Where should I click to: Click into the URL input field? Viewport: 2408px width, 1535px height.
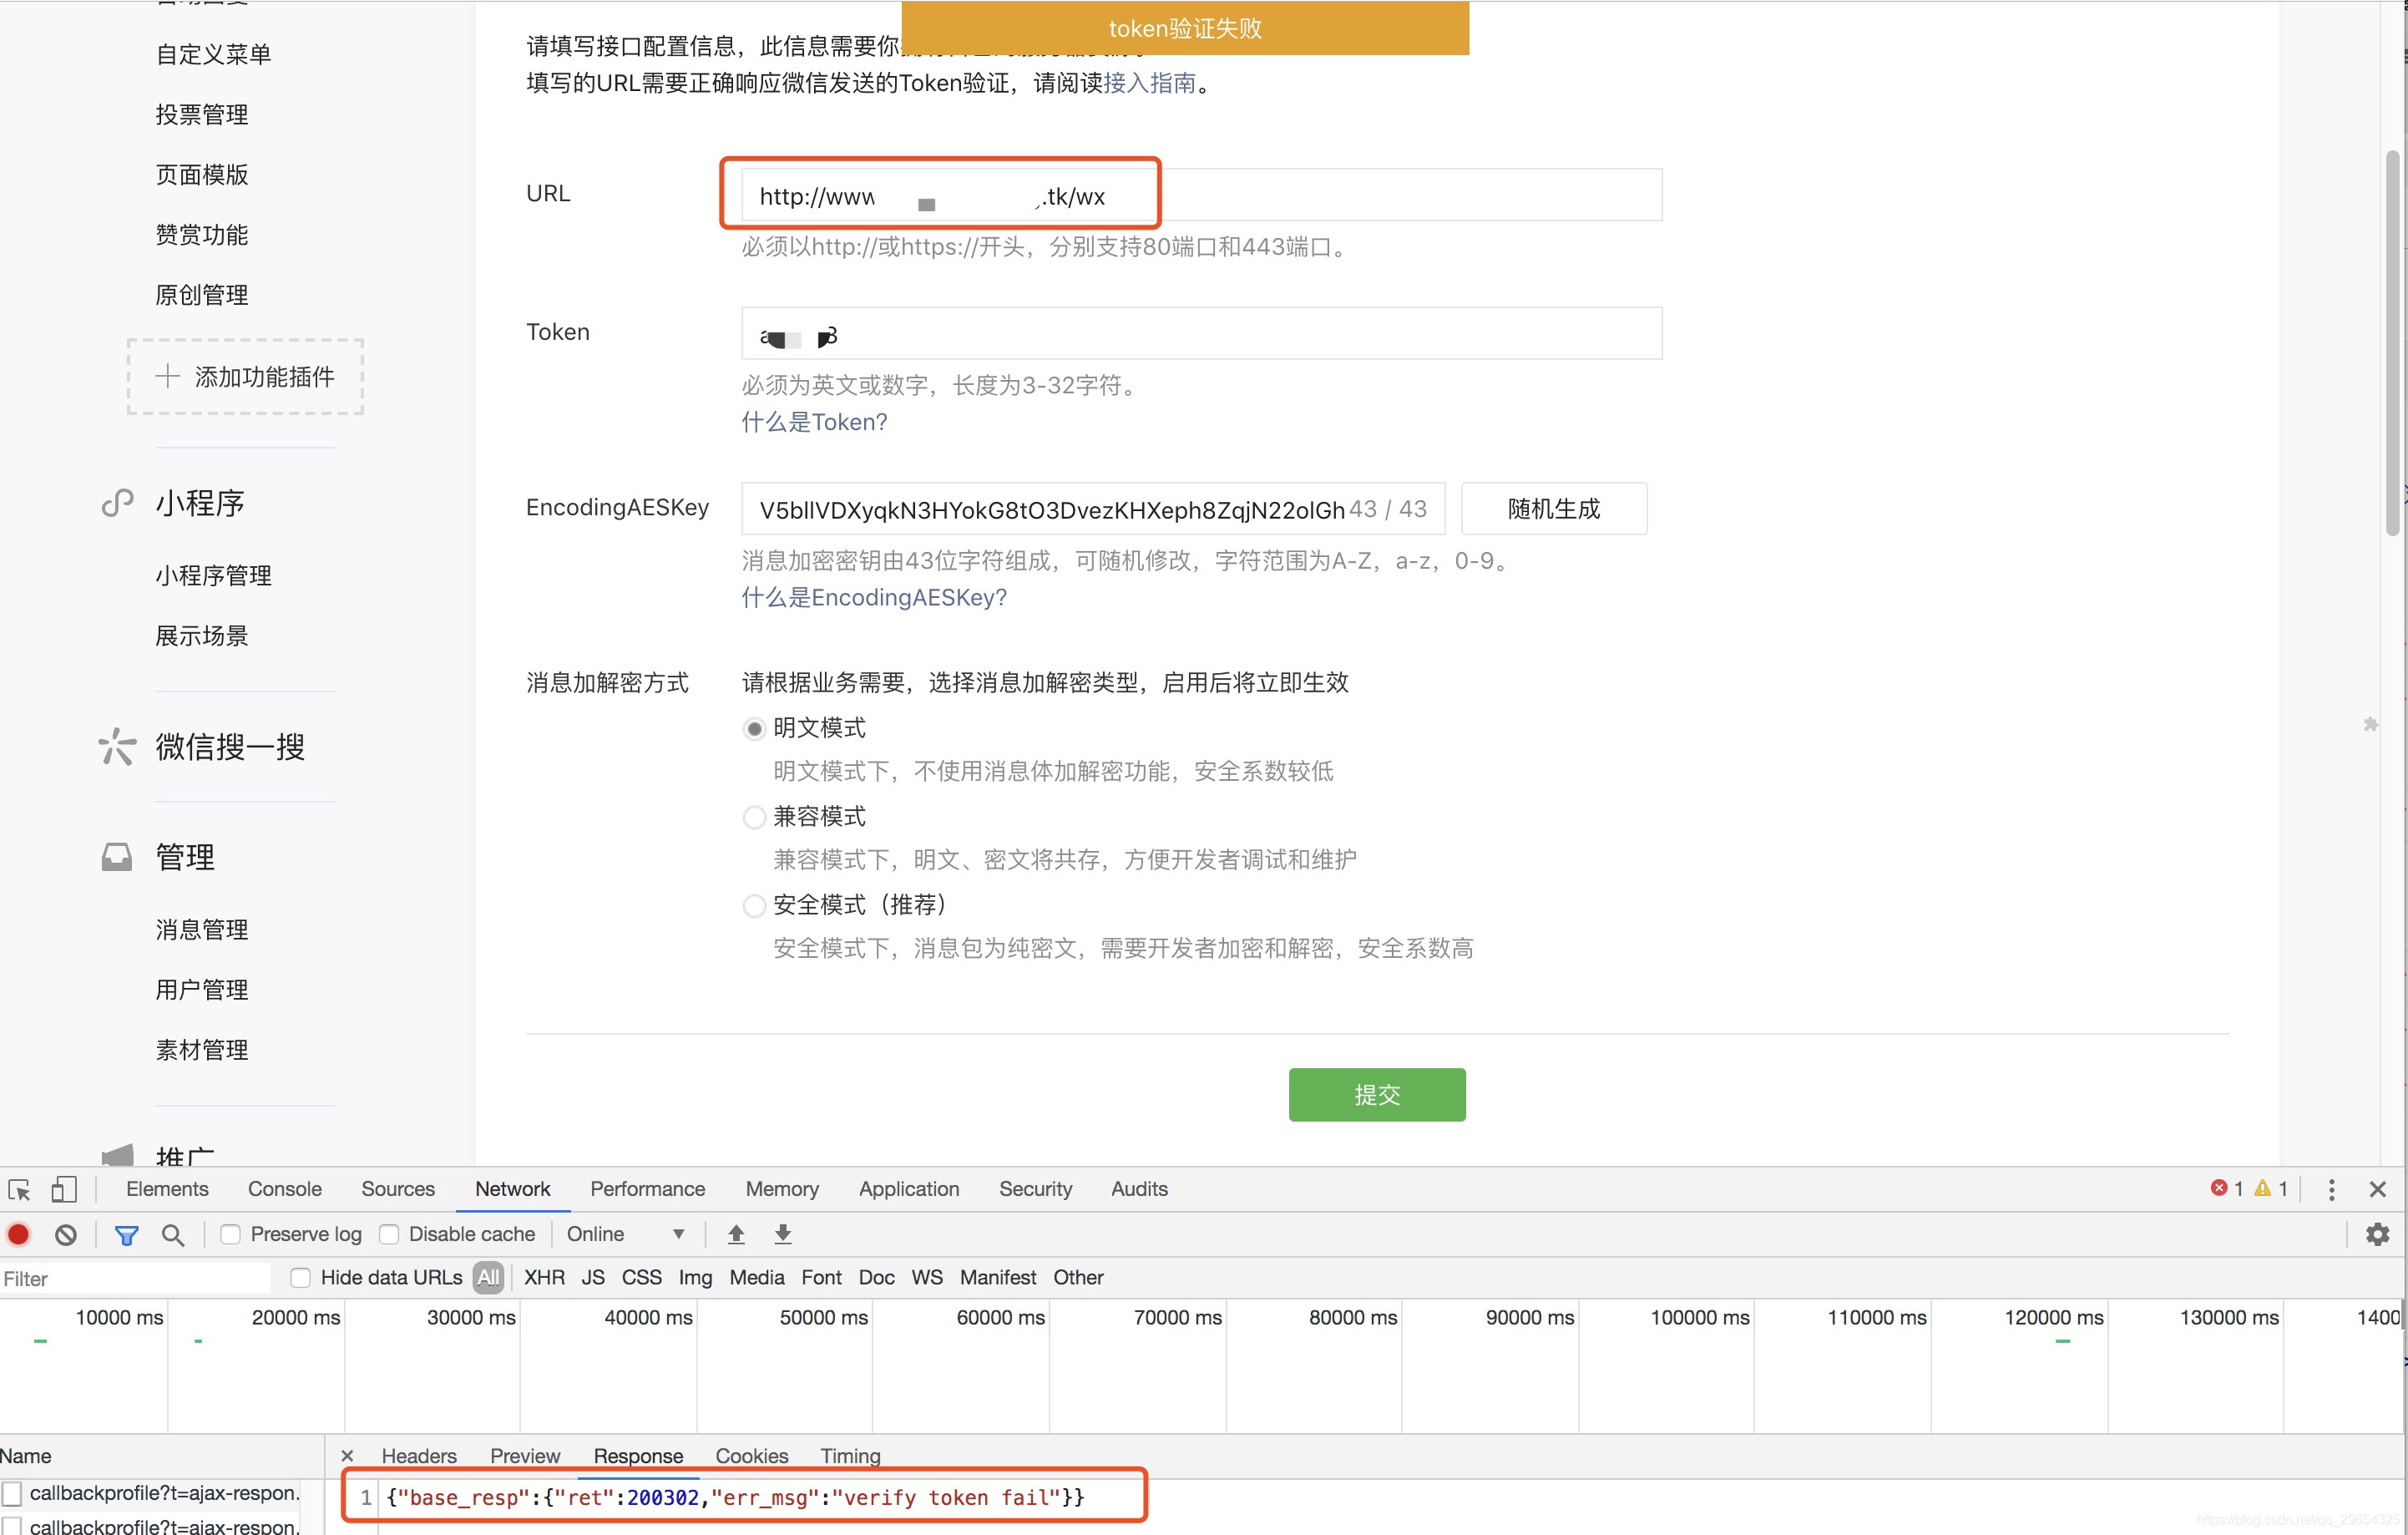(x=1201, y=195)
